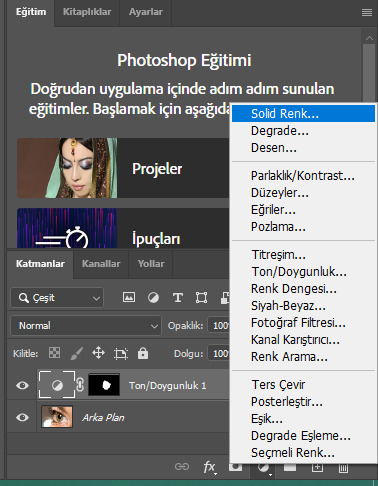This screenshot has width=378, height=486.
Task: Click the link layers chain icon
Action: click(x=182, y=467)
